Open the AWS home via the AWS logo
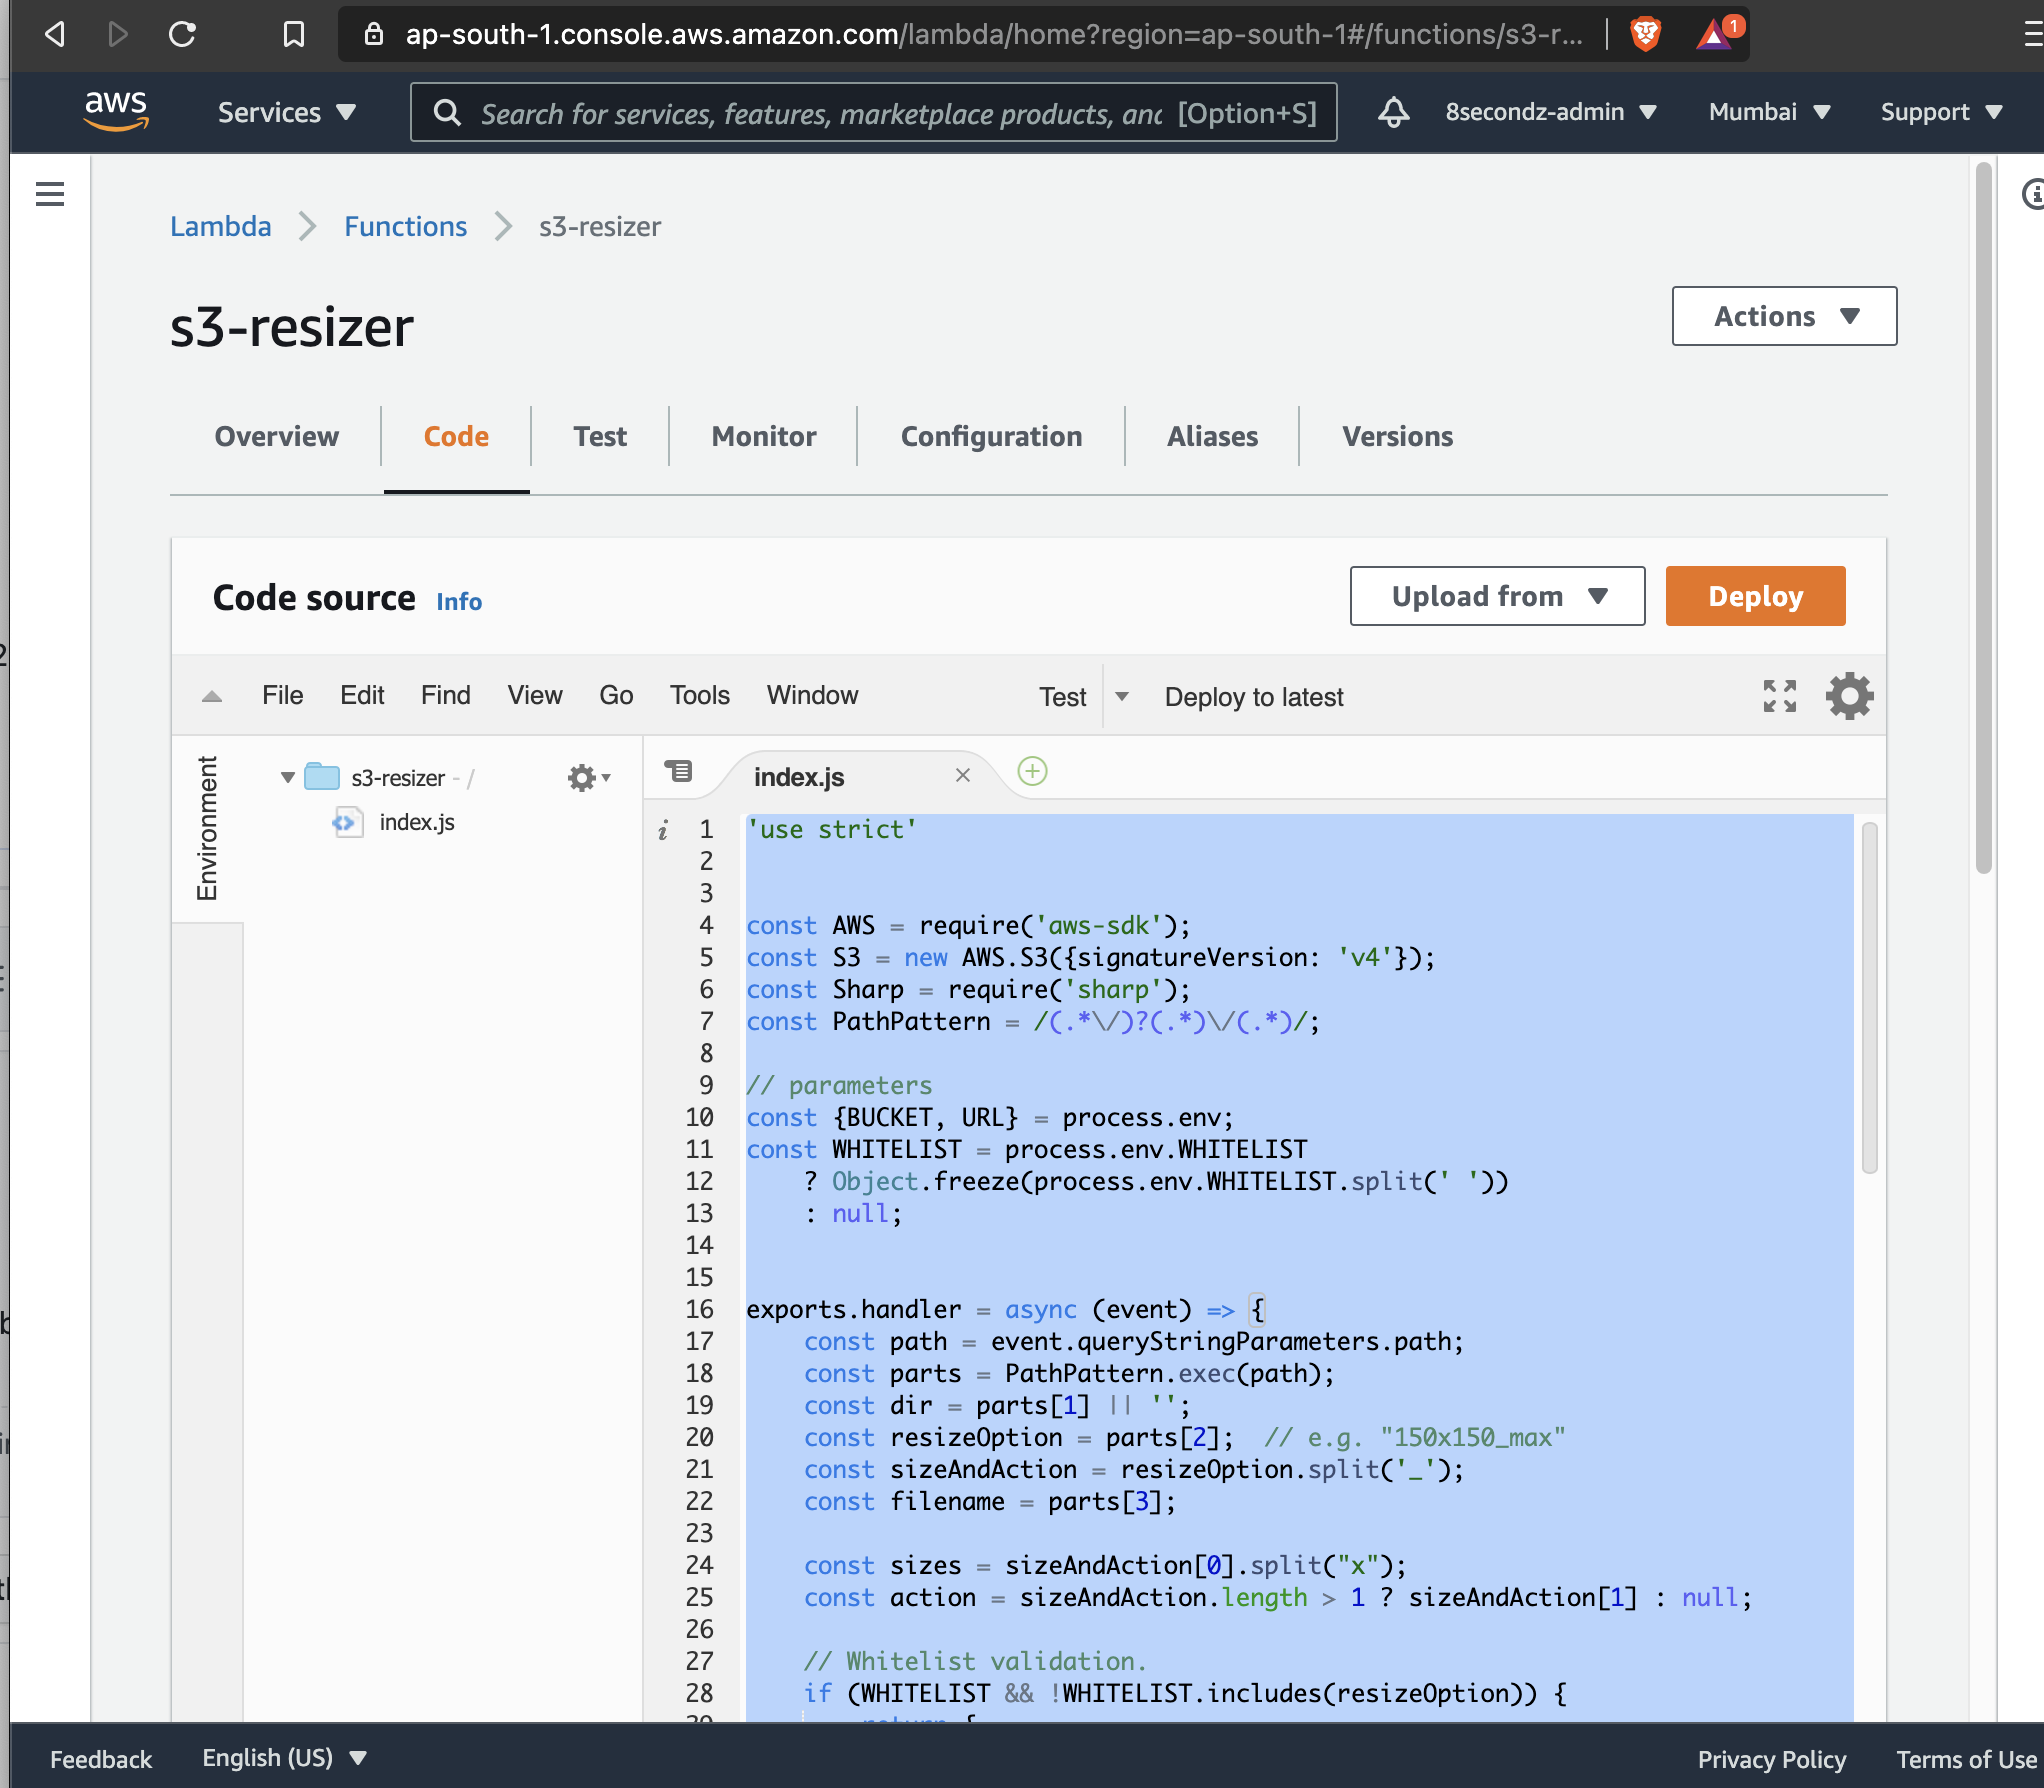The image size is (2044, 1788). click(118, 112)
